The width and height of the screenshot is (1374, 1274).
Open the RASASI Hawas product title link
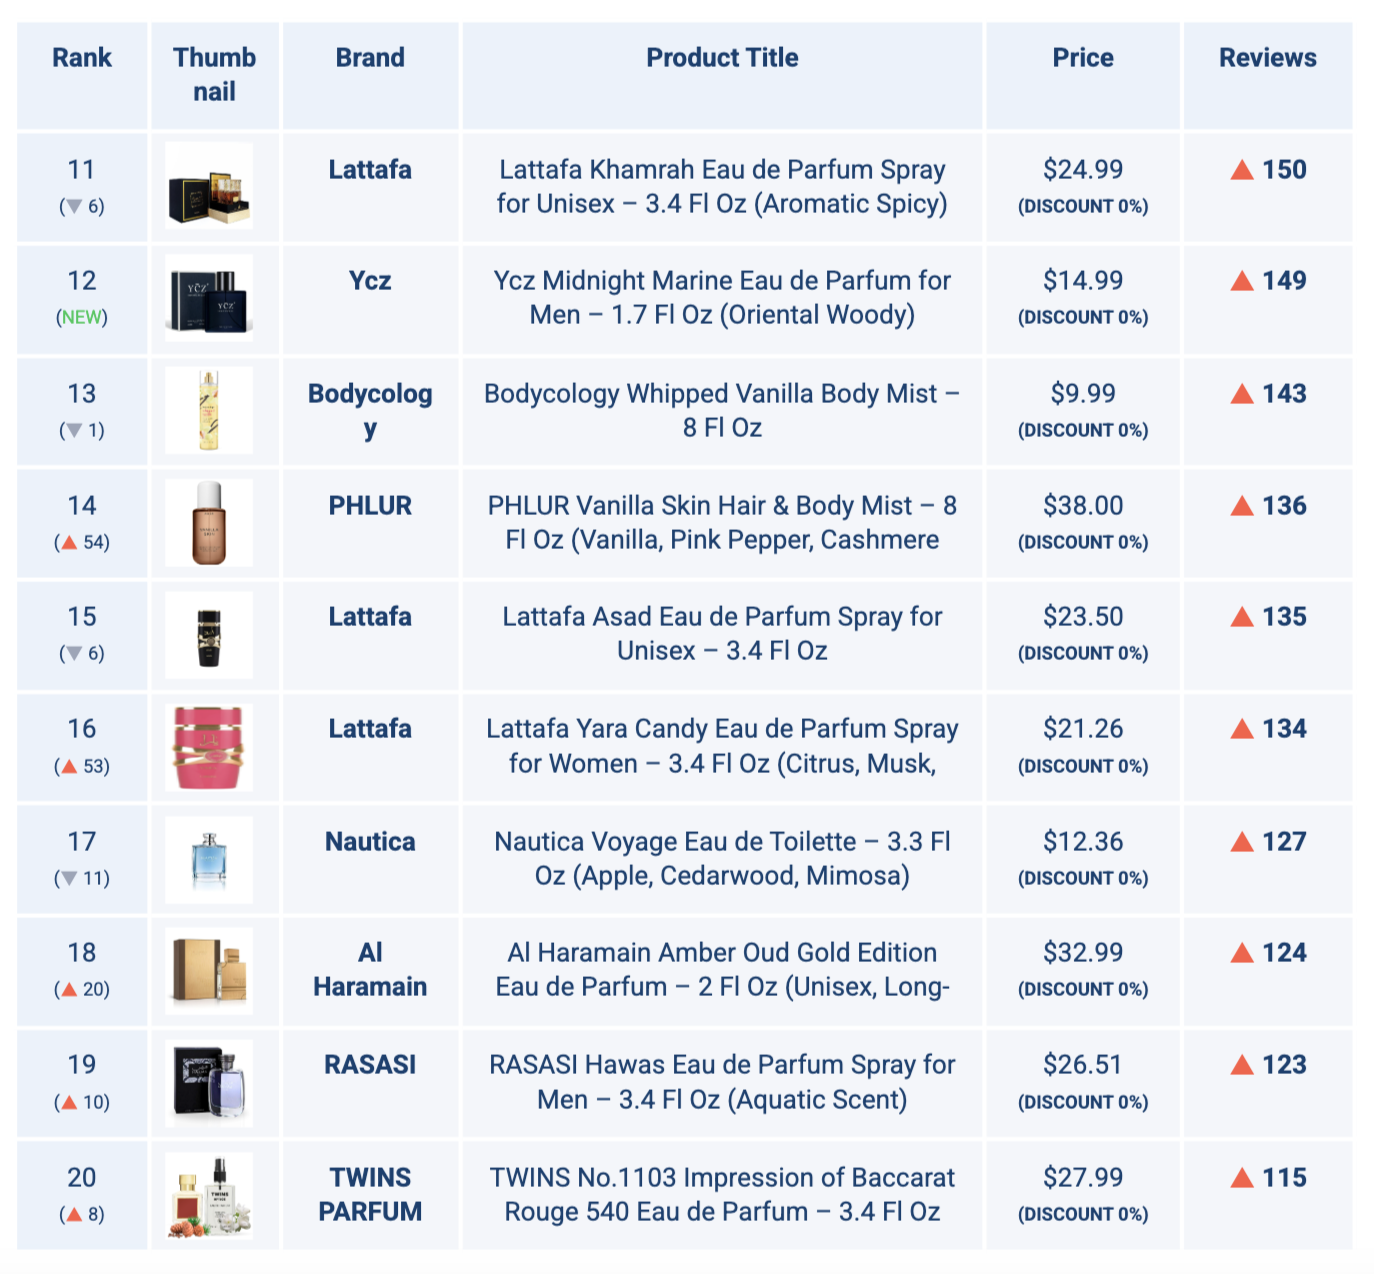pyautogui.click(x=722, y=1082)
